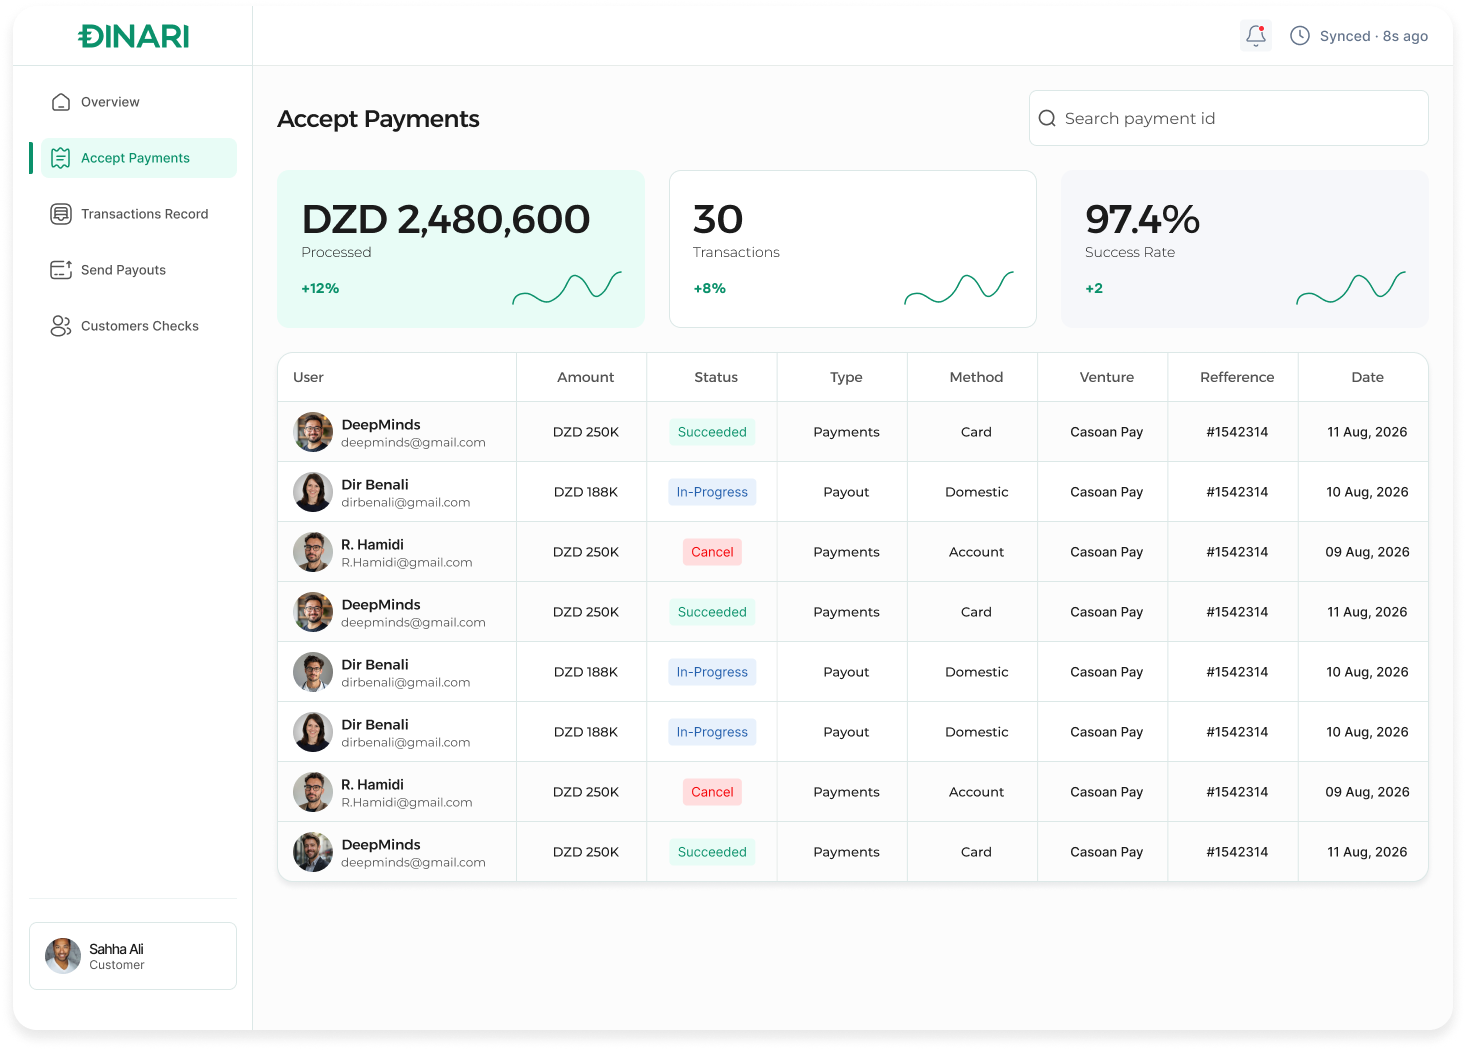Click the Sahha Ali account name
Viewport: 1466px width, 1050px height.
[116, 949]
